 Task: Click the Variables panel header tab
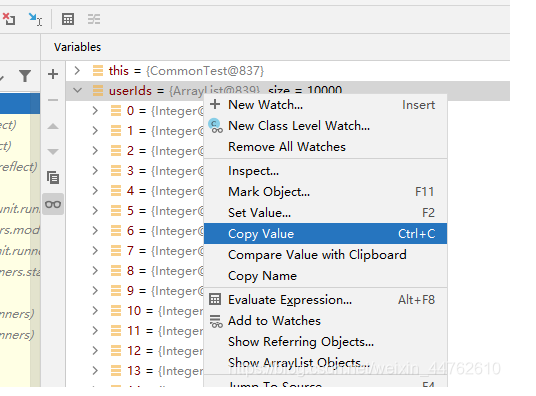(78, 47)
